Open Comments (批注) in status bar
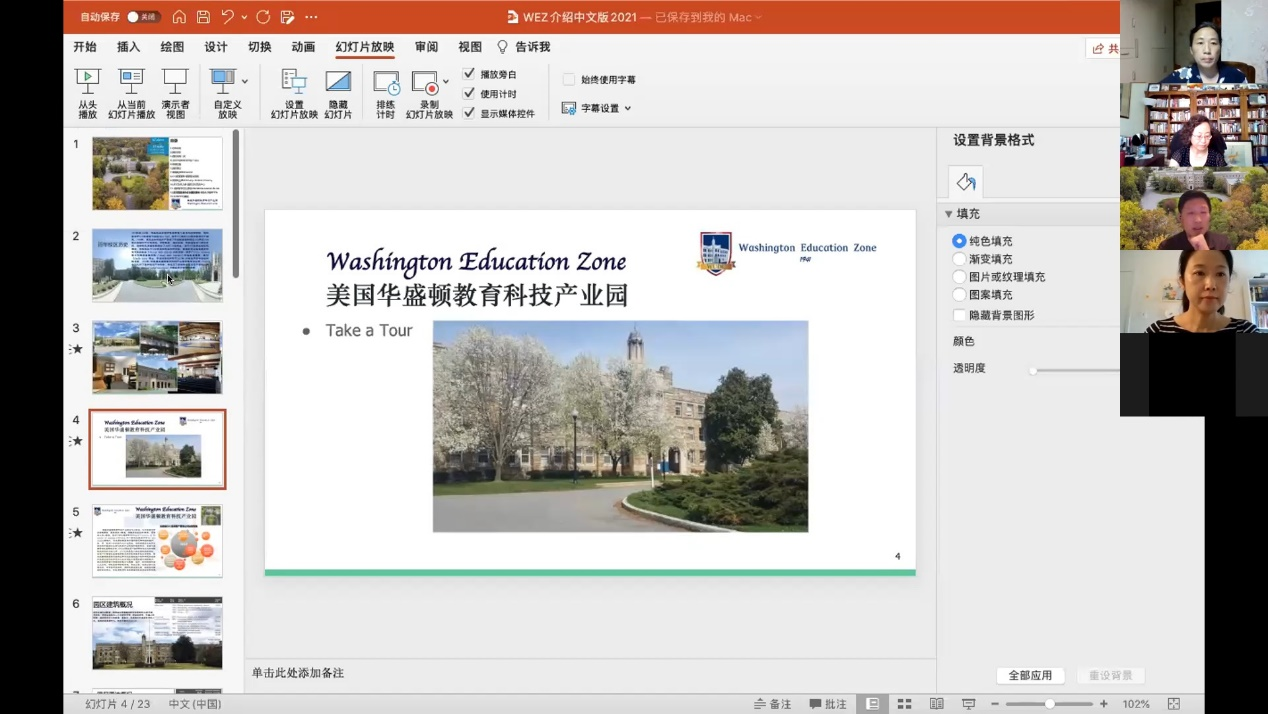 [x=828, y=704]
